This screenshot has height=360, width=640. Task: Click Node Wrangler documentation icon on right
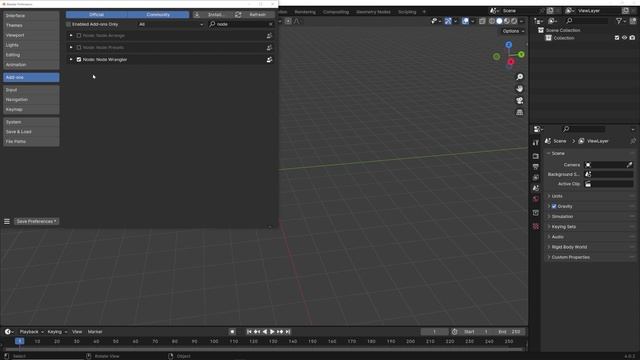tap(269, 60)
